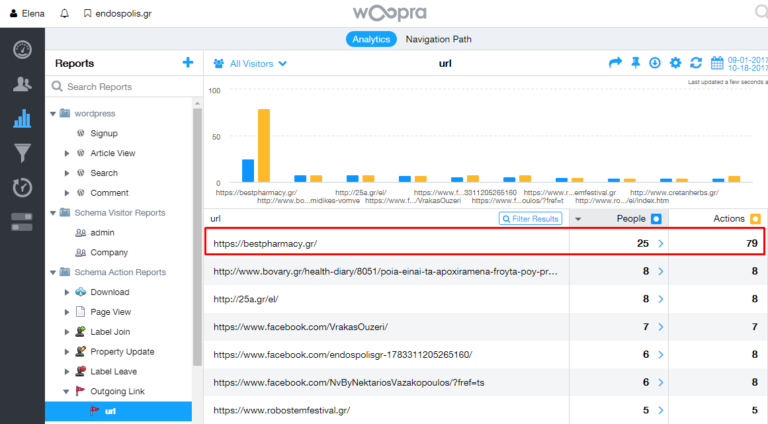
Task: Select the Analytics tab
Action: pyautogui.click(x=371, y=39)
